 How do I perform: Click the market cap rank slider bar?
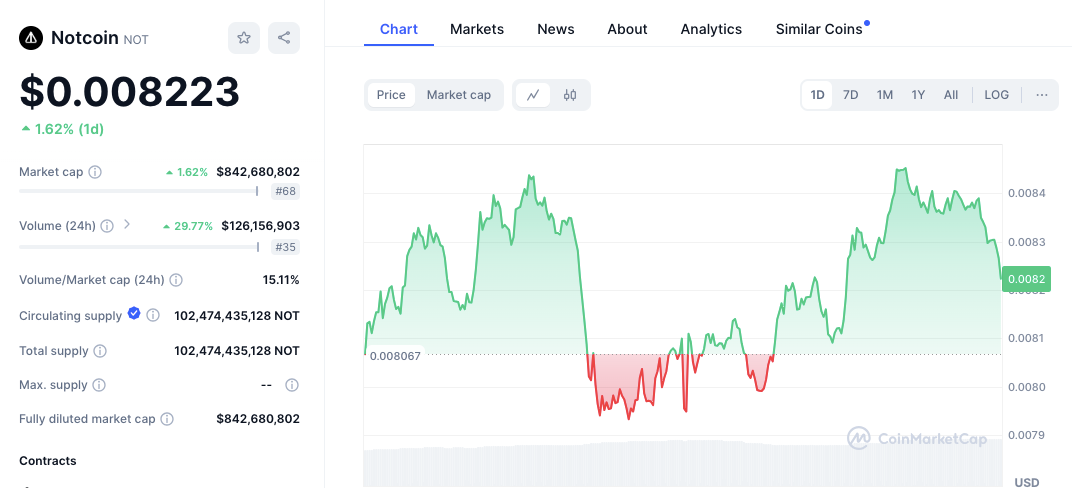pyautogui.click(x=139, y=191)
